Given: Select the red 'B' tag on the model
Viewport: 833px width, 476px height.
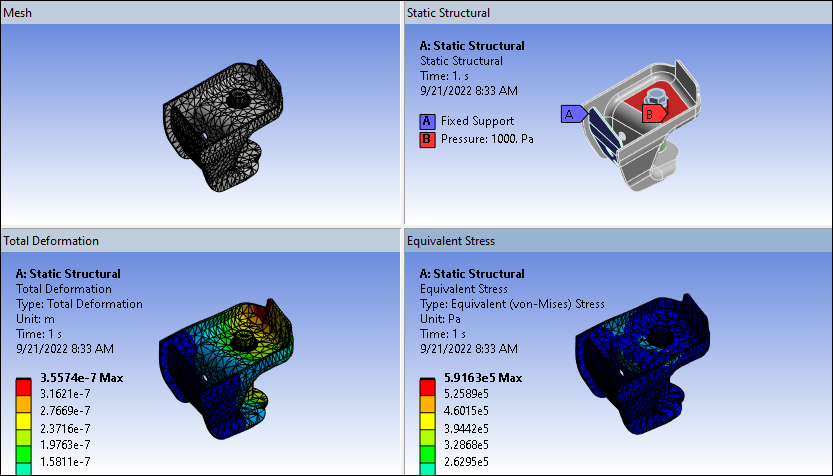Looking at the screenshot, I should pyautogui.click(x=654, y=114).
